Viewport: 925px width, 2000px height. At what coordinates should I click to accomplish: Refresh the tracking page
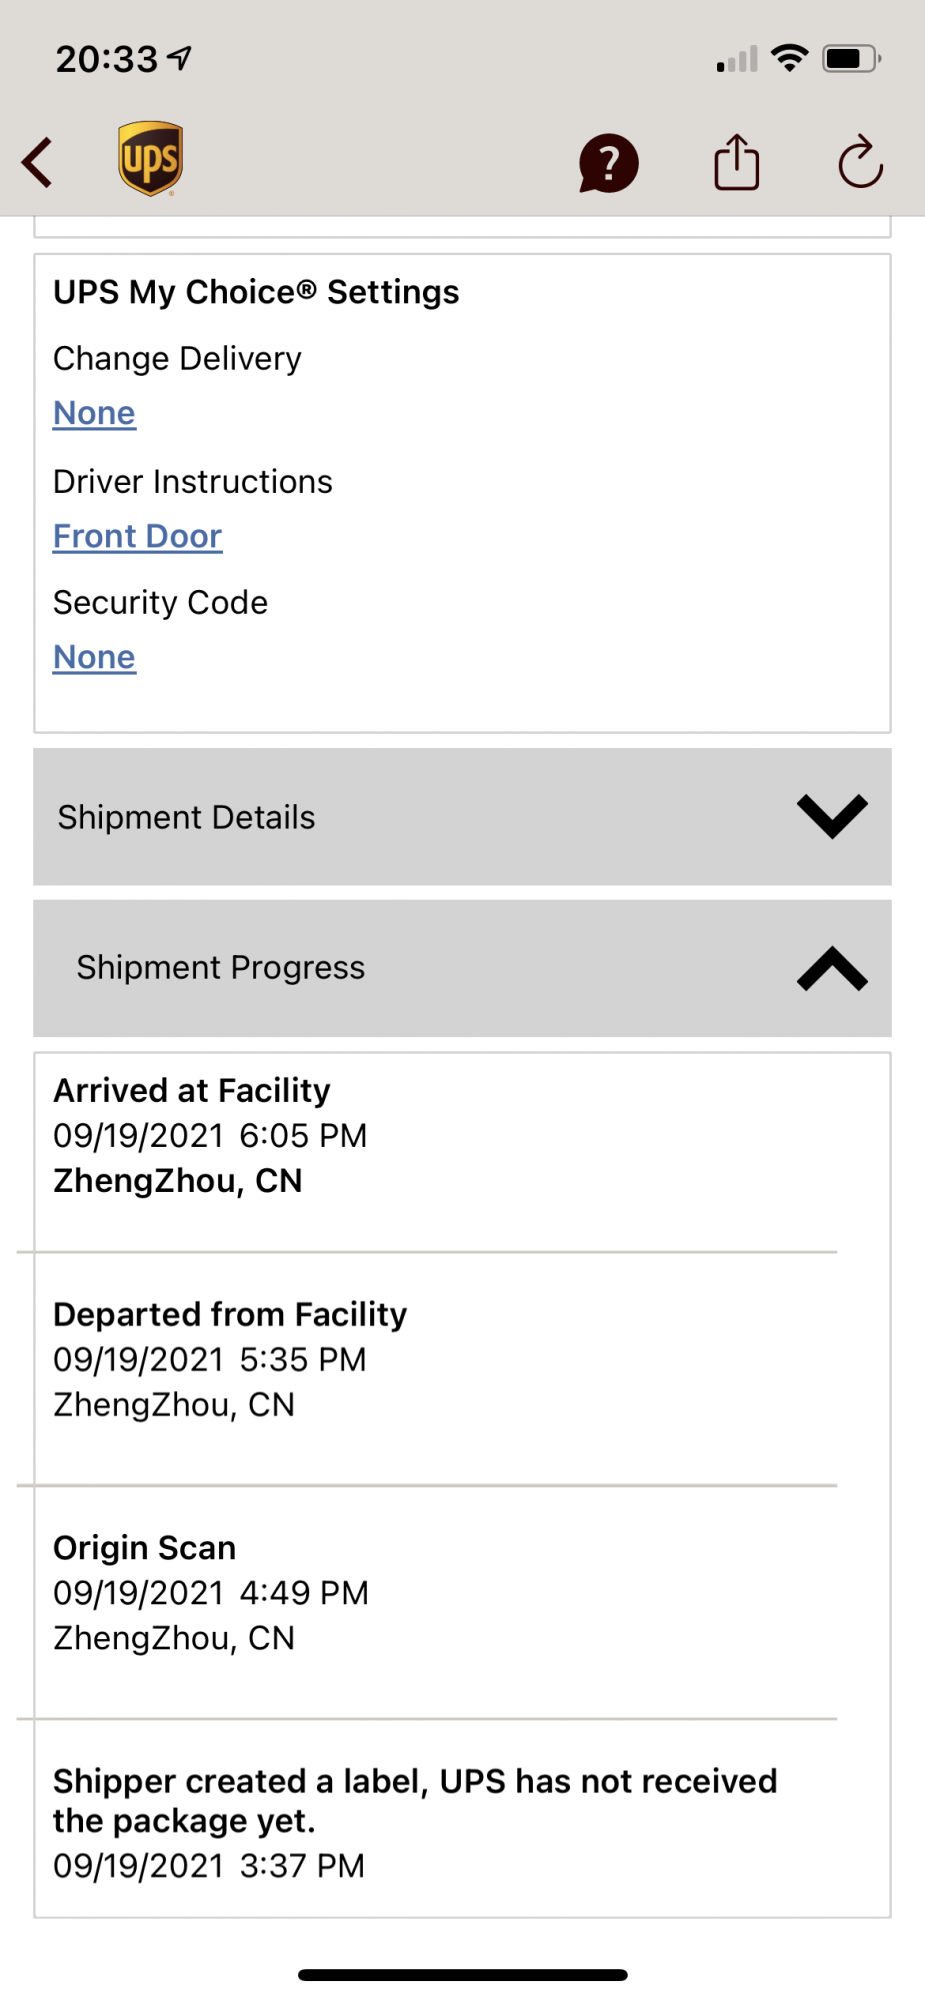(860, 163)
